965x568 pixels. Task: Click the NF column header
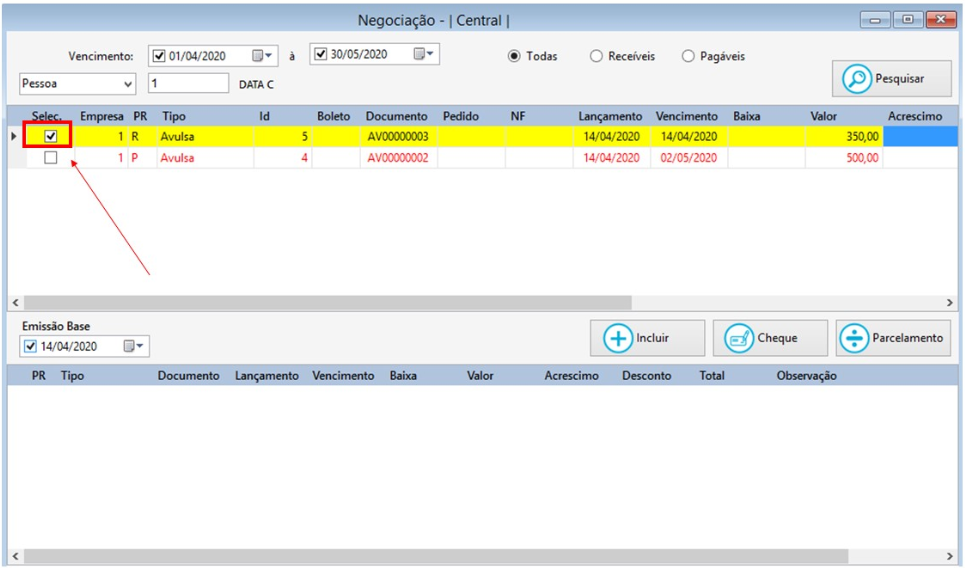click(518, 116)
